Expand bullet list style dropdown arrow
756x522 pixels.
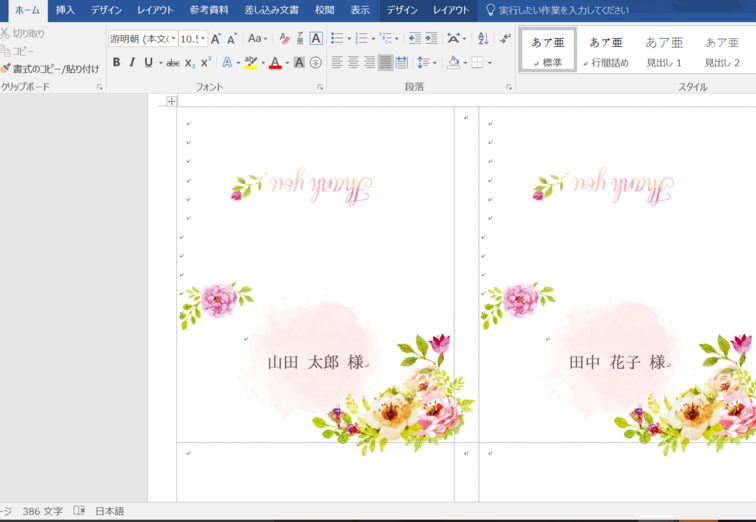349,39
